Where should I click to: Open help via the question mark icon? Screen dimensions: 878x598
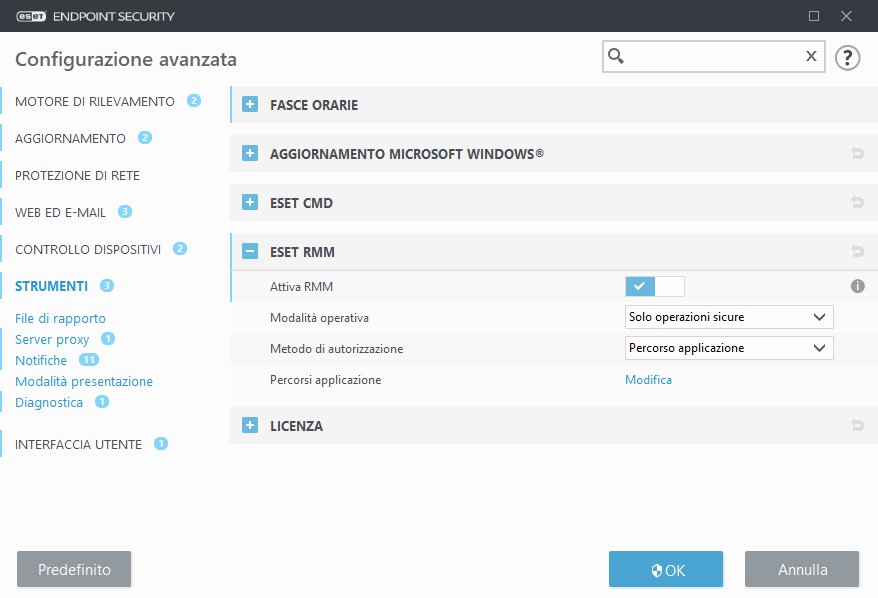coord(847,57)
